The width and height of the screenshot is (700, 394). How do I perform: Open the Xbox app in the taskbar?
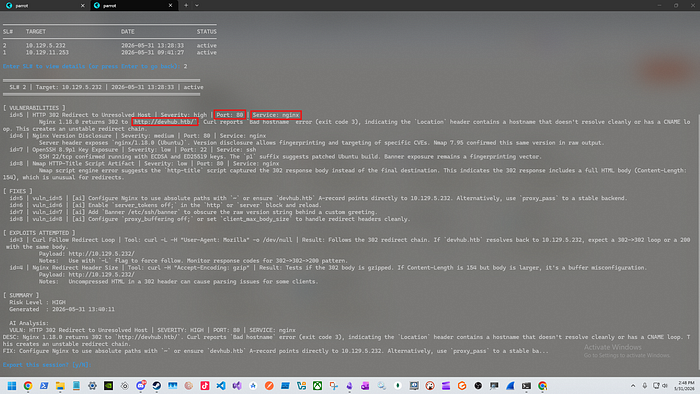click(x=317, y=386)
